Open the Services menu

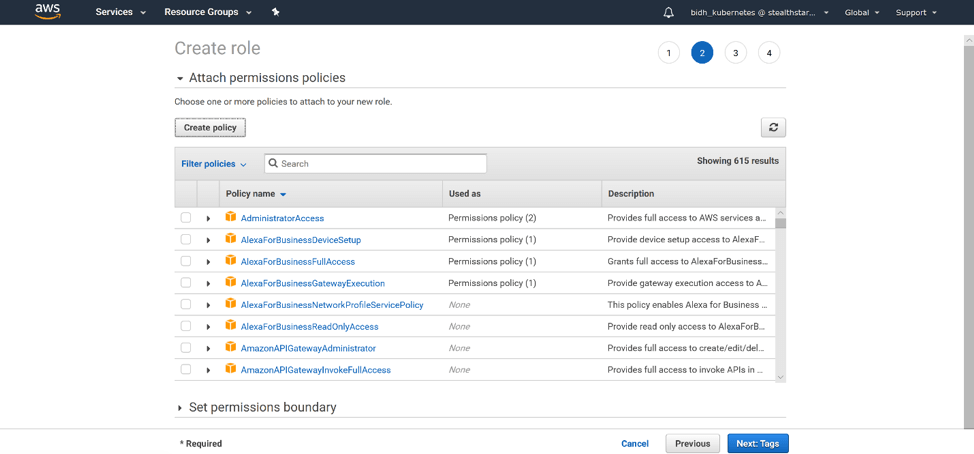pyautogui.click(x=121, y=12)
